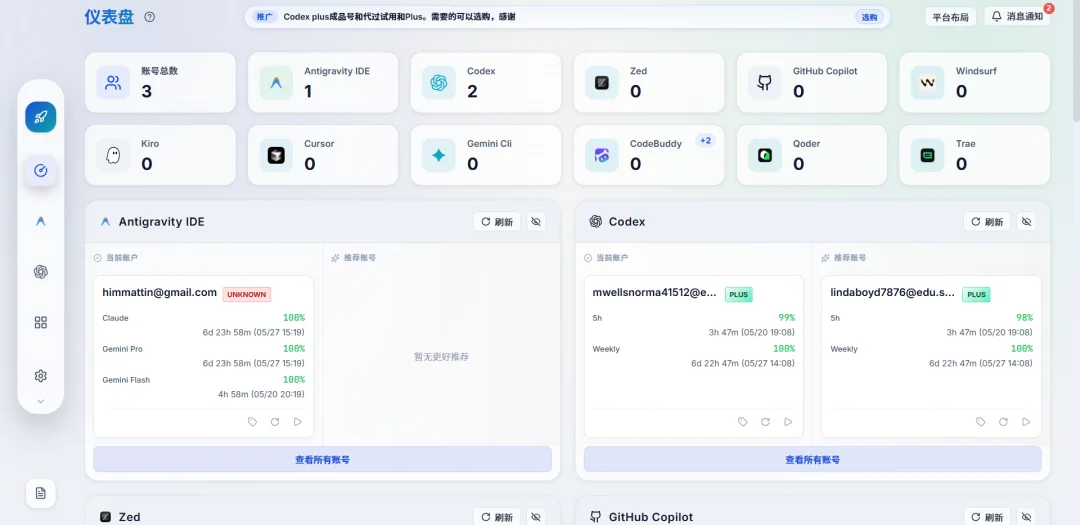Hide the Codex panel

click(1026, 222)
